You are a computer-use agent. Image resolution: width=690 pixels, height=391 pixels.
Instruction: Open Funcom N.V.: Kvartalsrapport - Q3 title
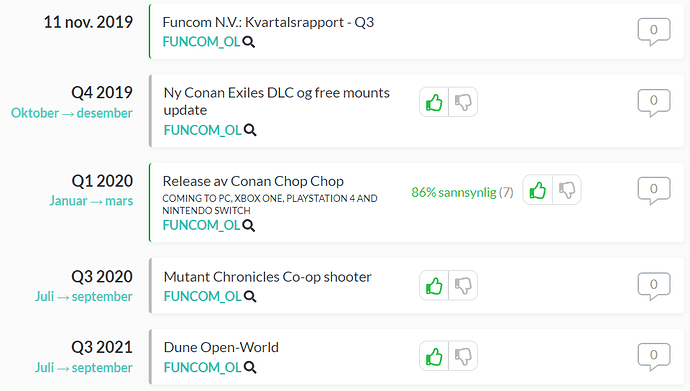[268, 22]
